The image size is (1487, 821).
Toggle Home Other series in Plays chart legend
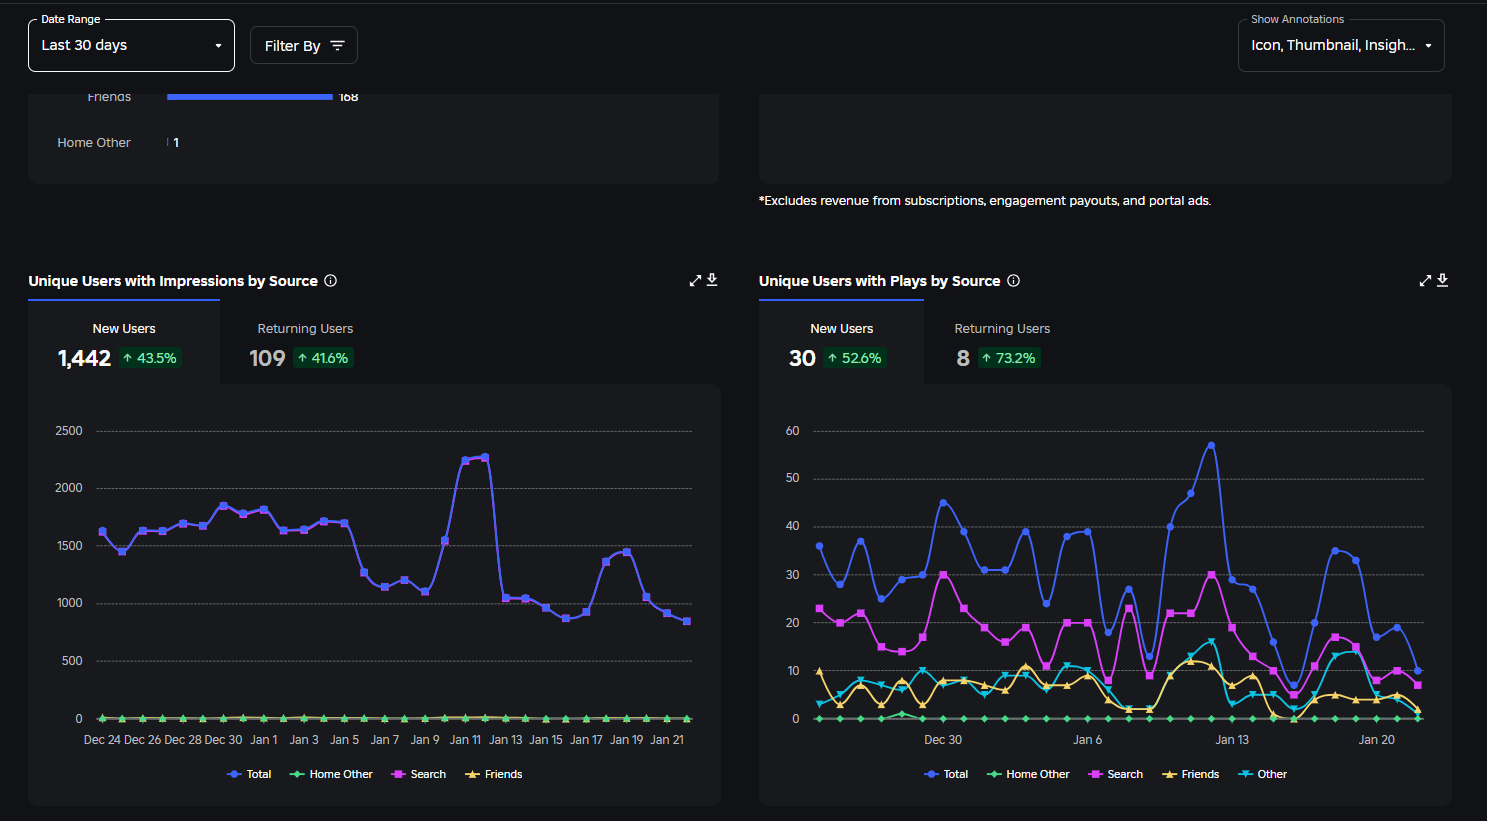point(1028,774)
